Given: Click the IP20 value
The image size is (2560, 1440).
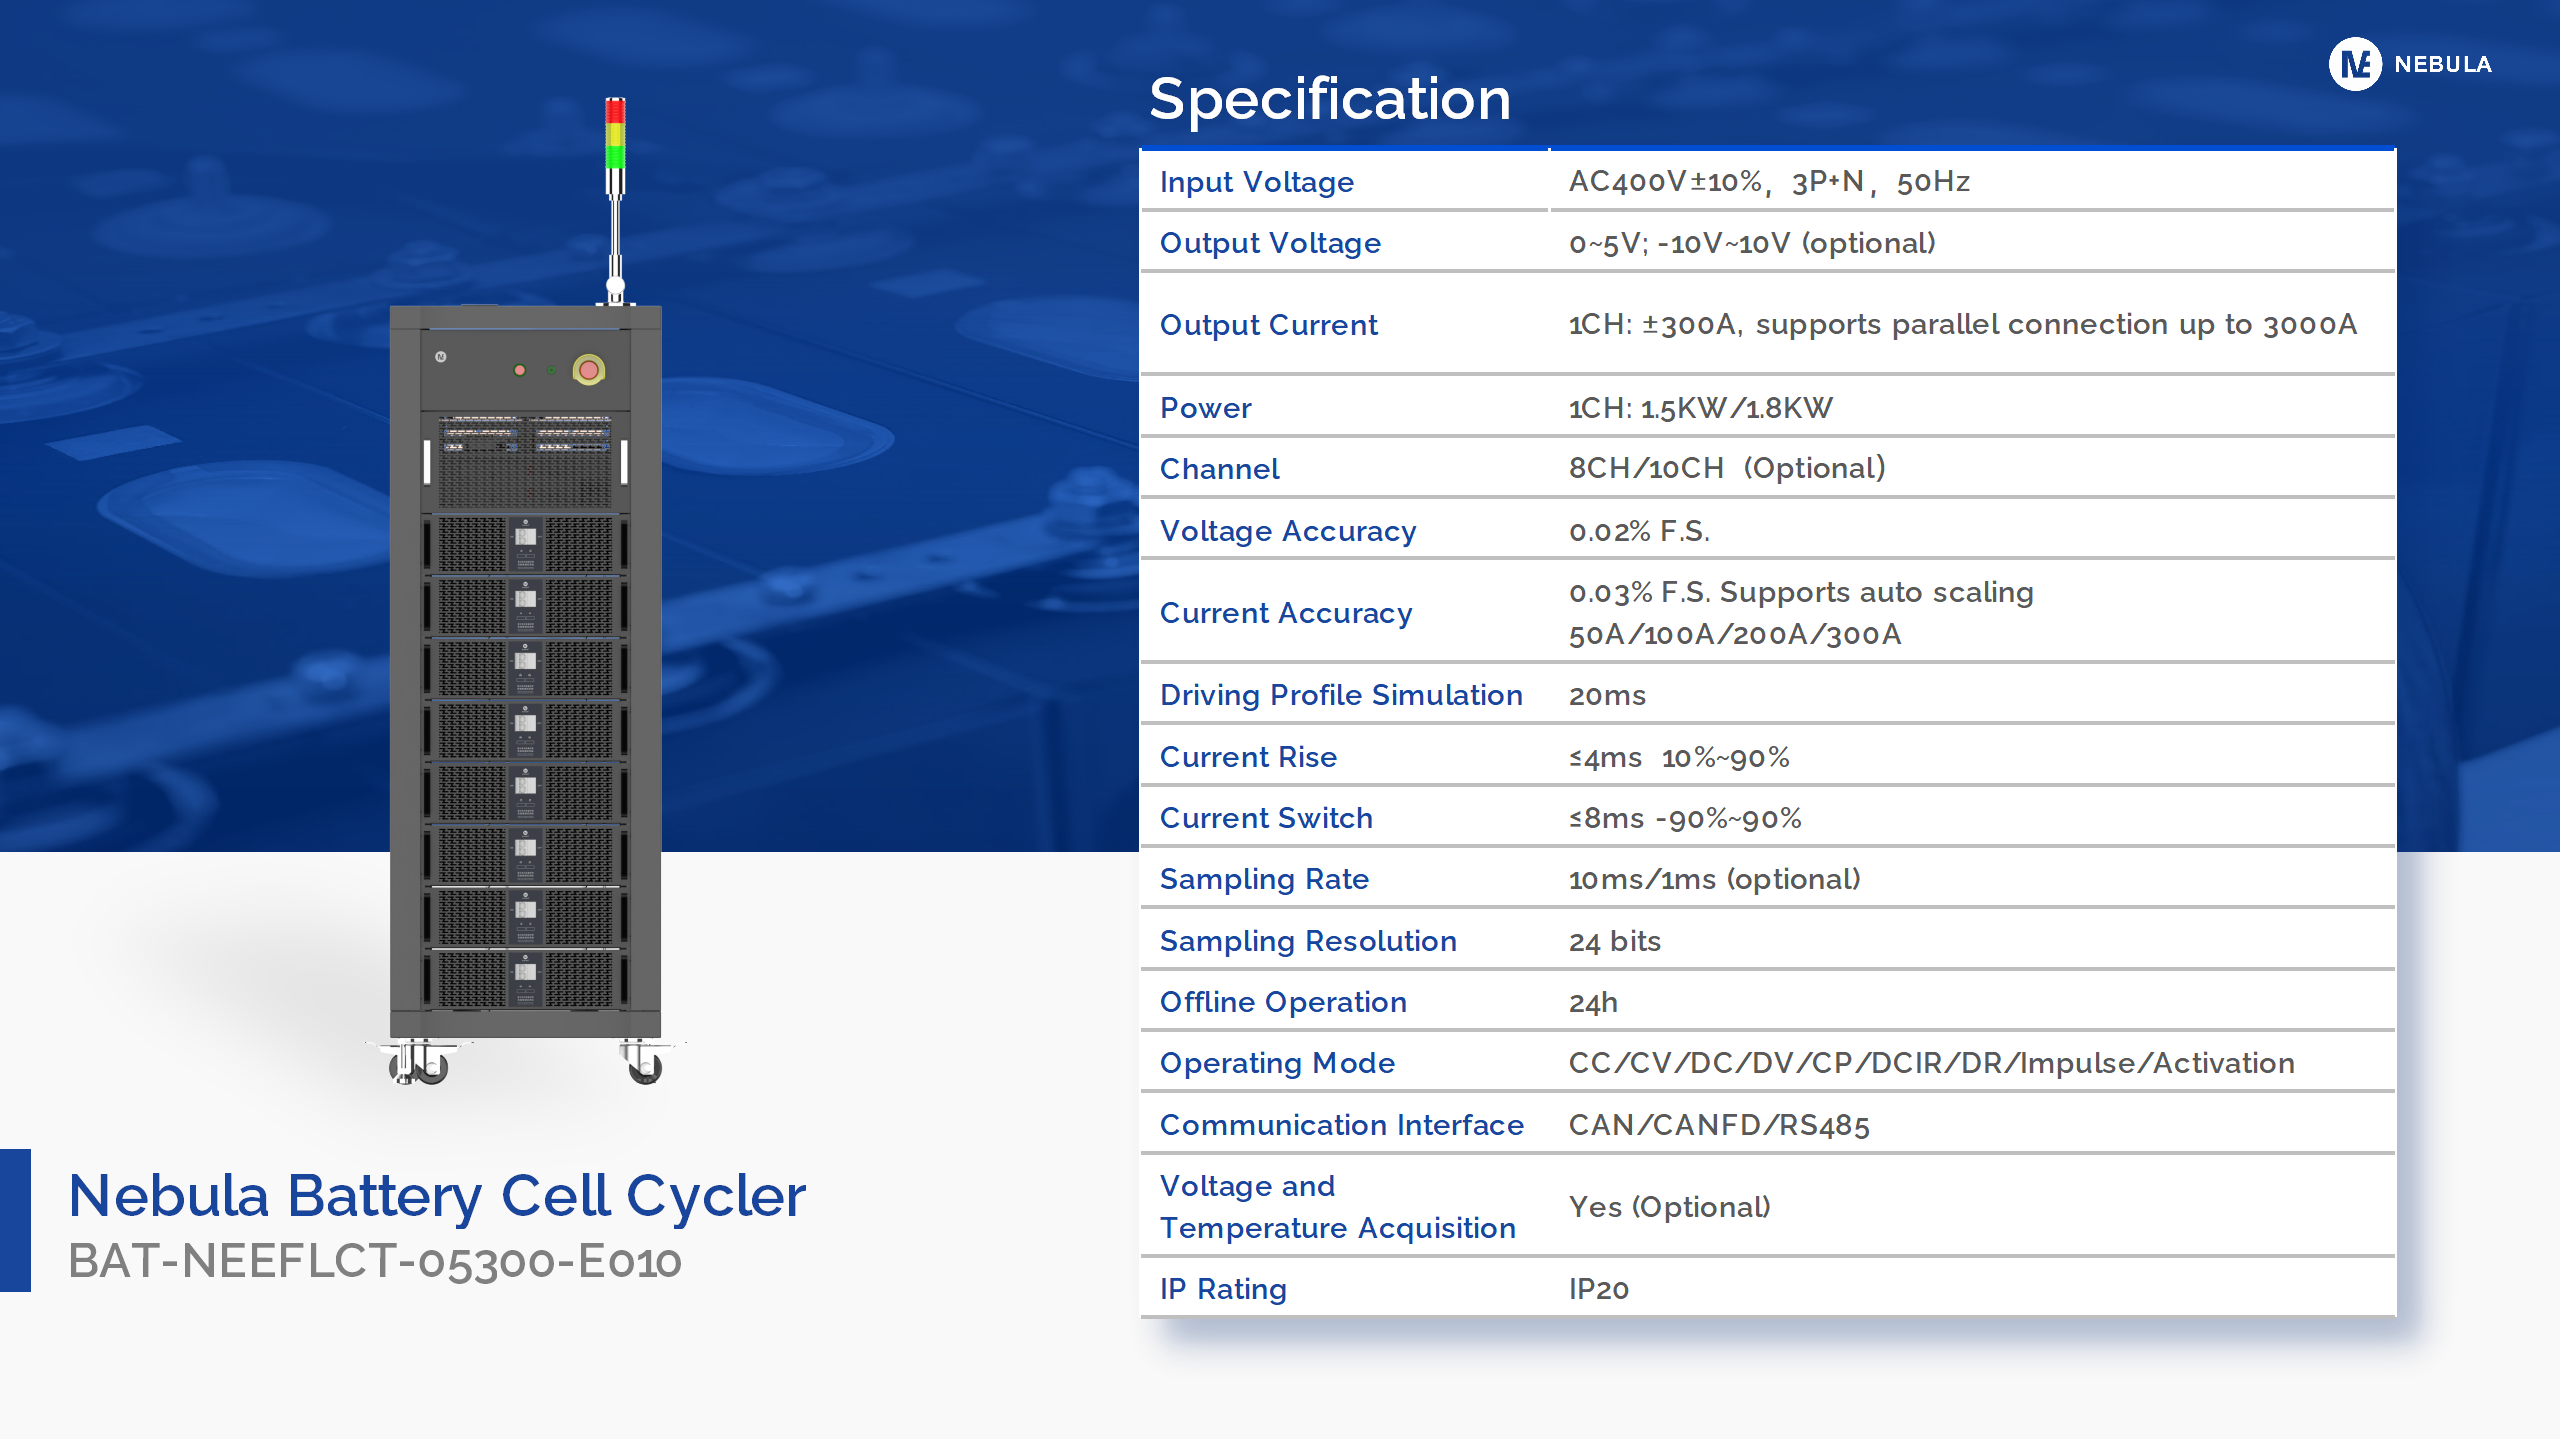Looking at the screenshot, I should coord(1598,1289).
